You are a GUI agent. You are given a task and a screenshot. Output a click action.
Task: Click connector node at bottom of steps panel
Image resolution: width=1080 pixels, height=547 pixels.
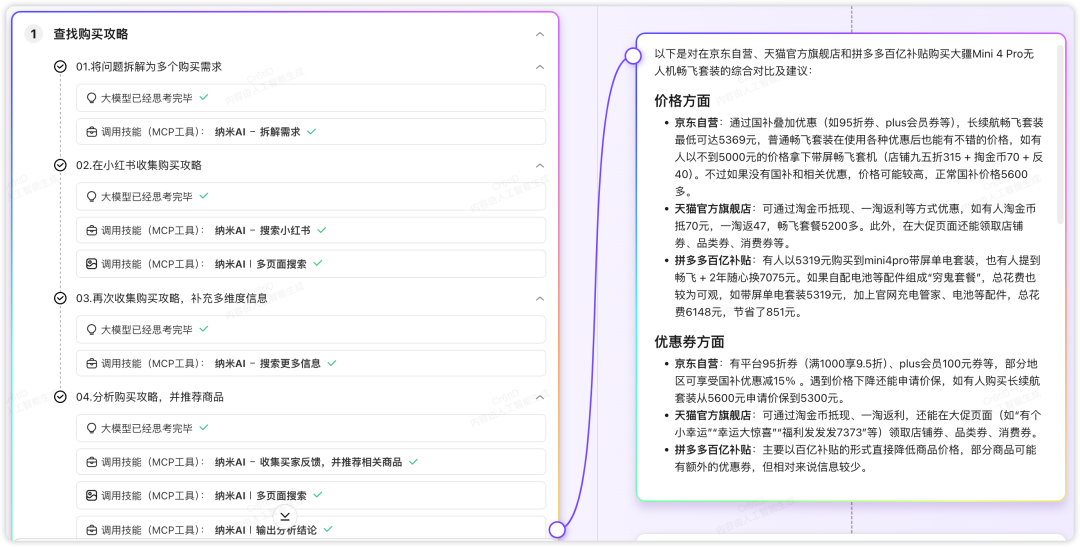(557, 530)
